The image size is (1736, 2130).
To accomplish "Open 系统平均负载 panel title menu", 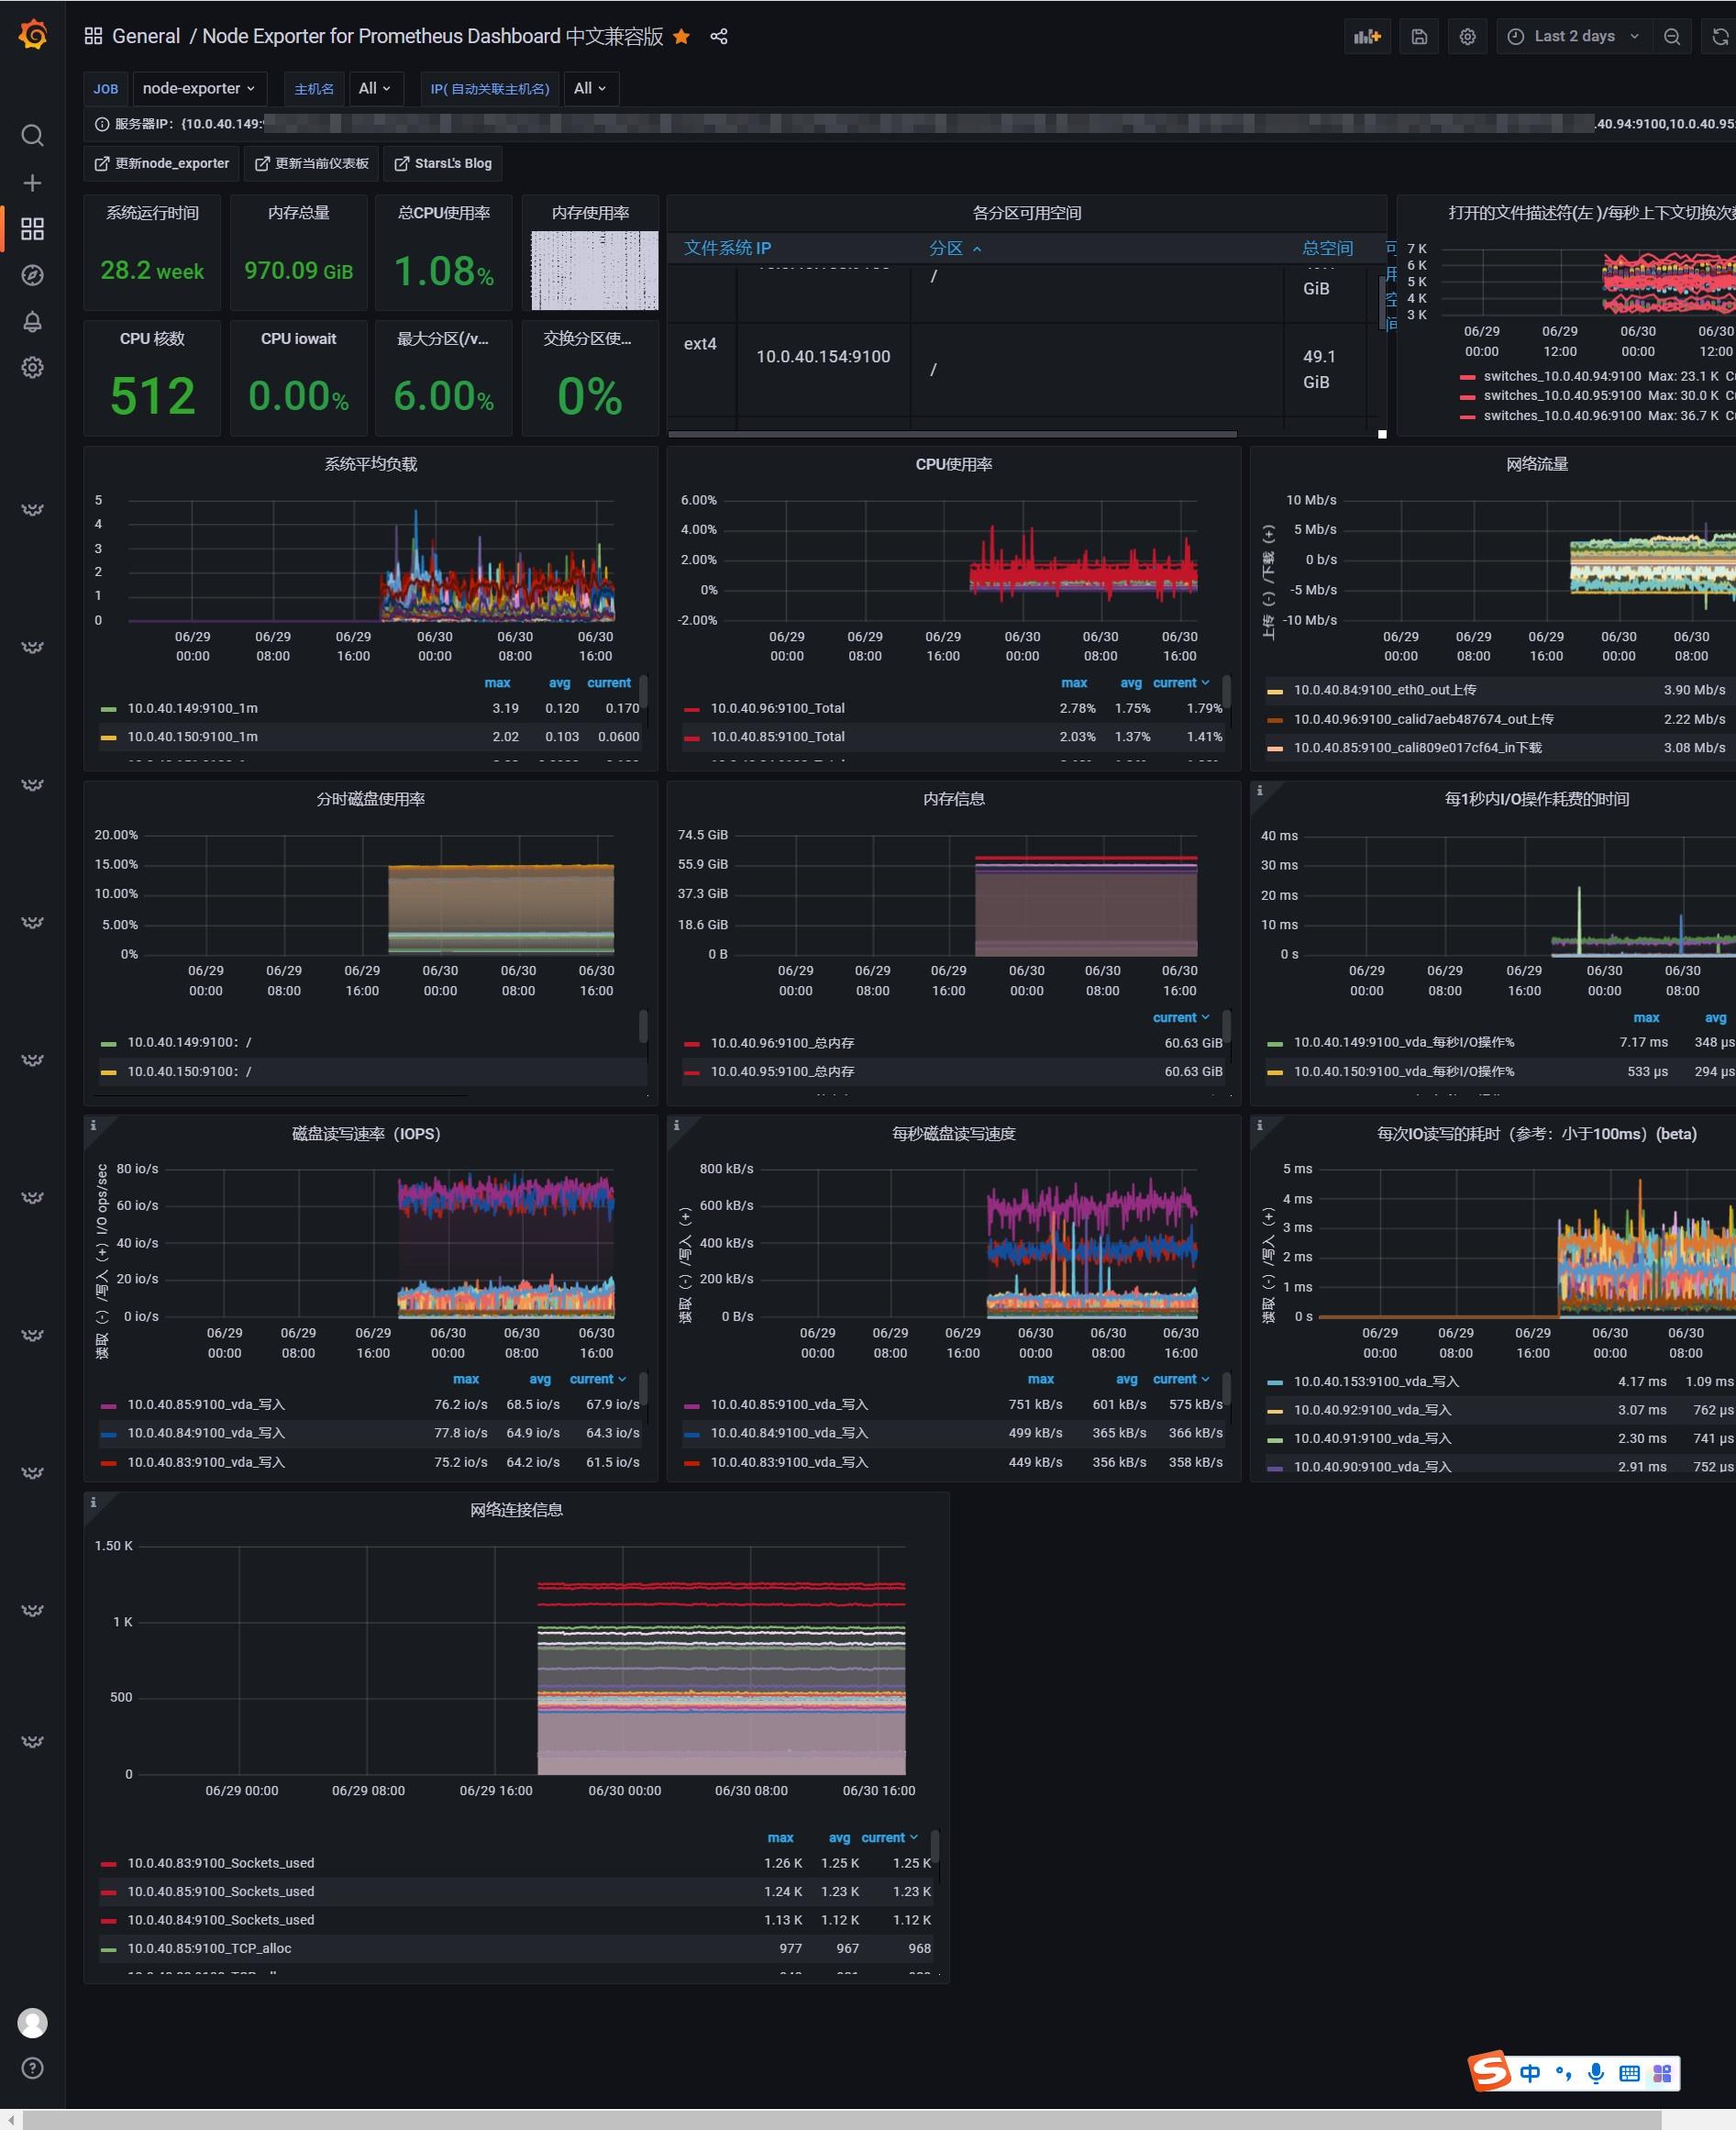I will pyautogui.click(x=371, y=464).
